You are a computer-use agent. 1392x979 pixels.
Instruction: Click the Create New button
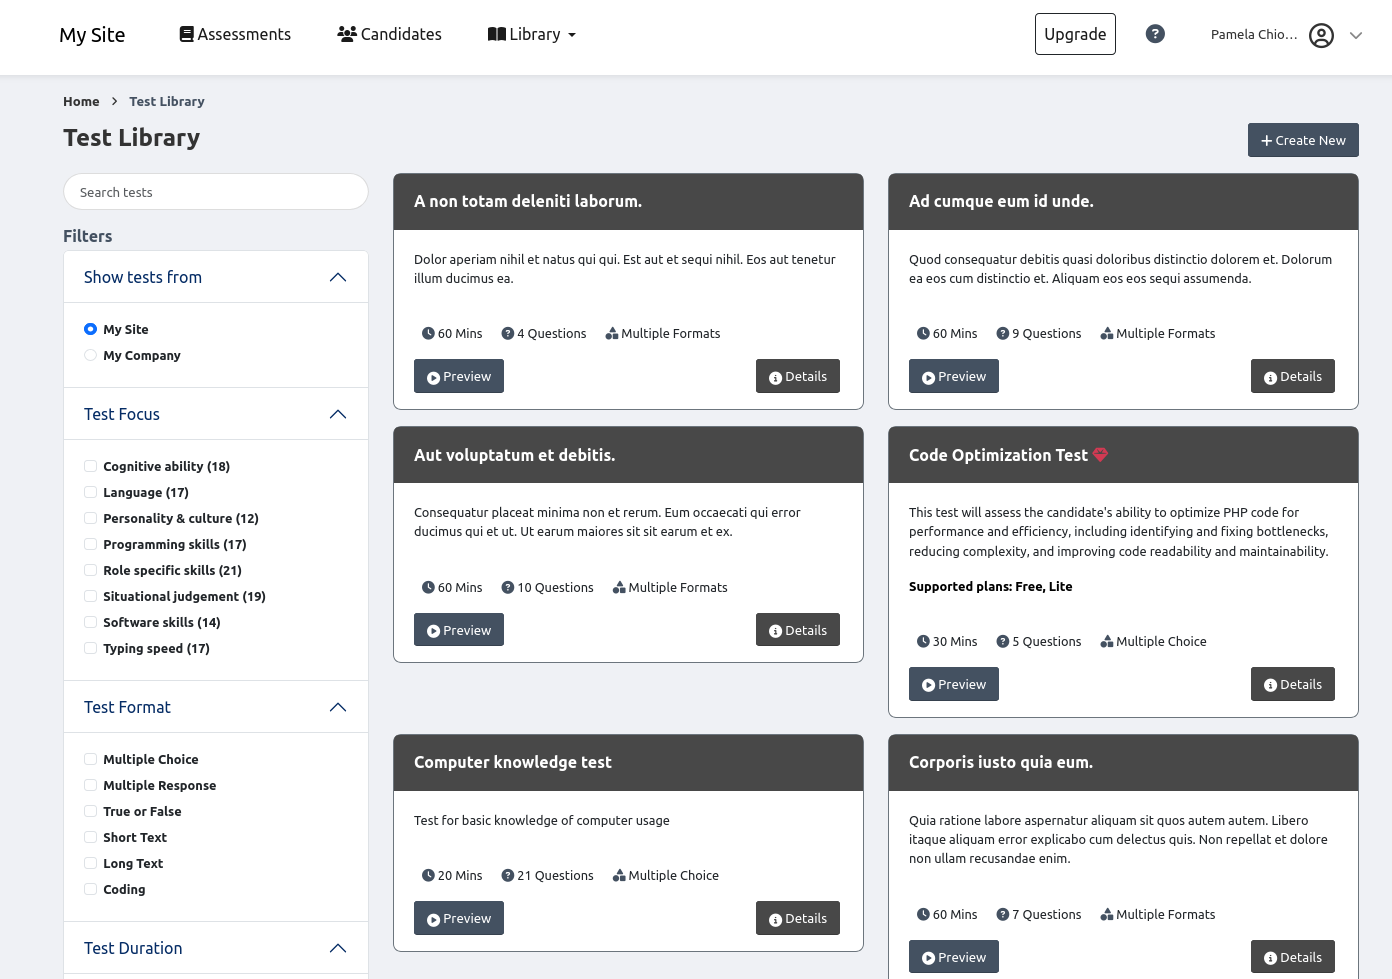pyautogui.click(x=1302, y=141)
